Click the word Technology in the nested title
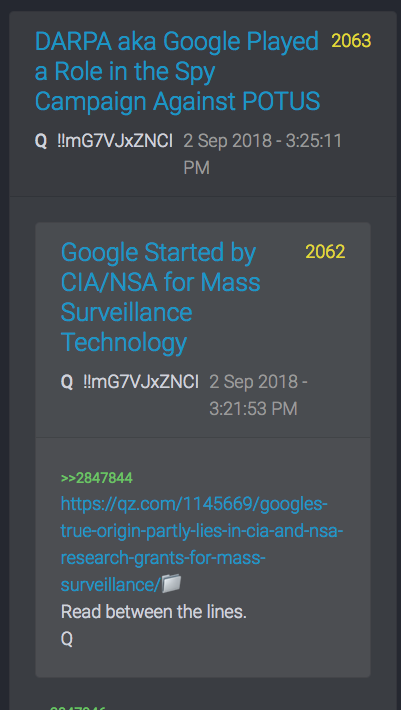This screenshot has height=710, width=401. tap(124, 342)
